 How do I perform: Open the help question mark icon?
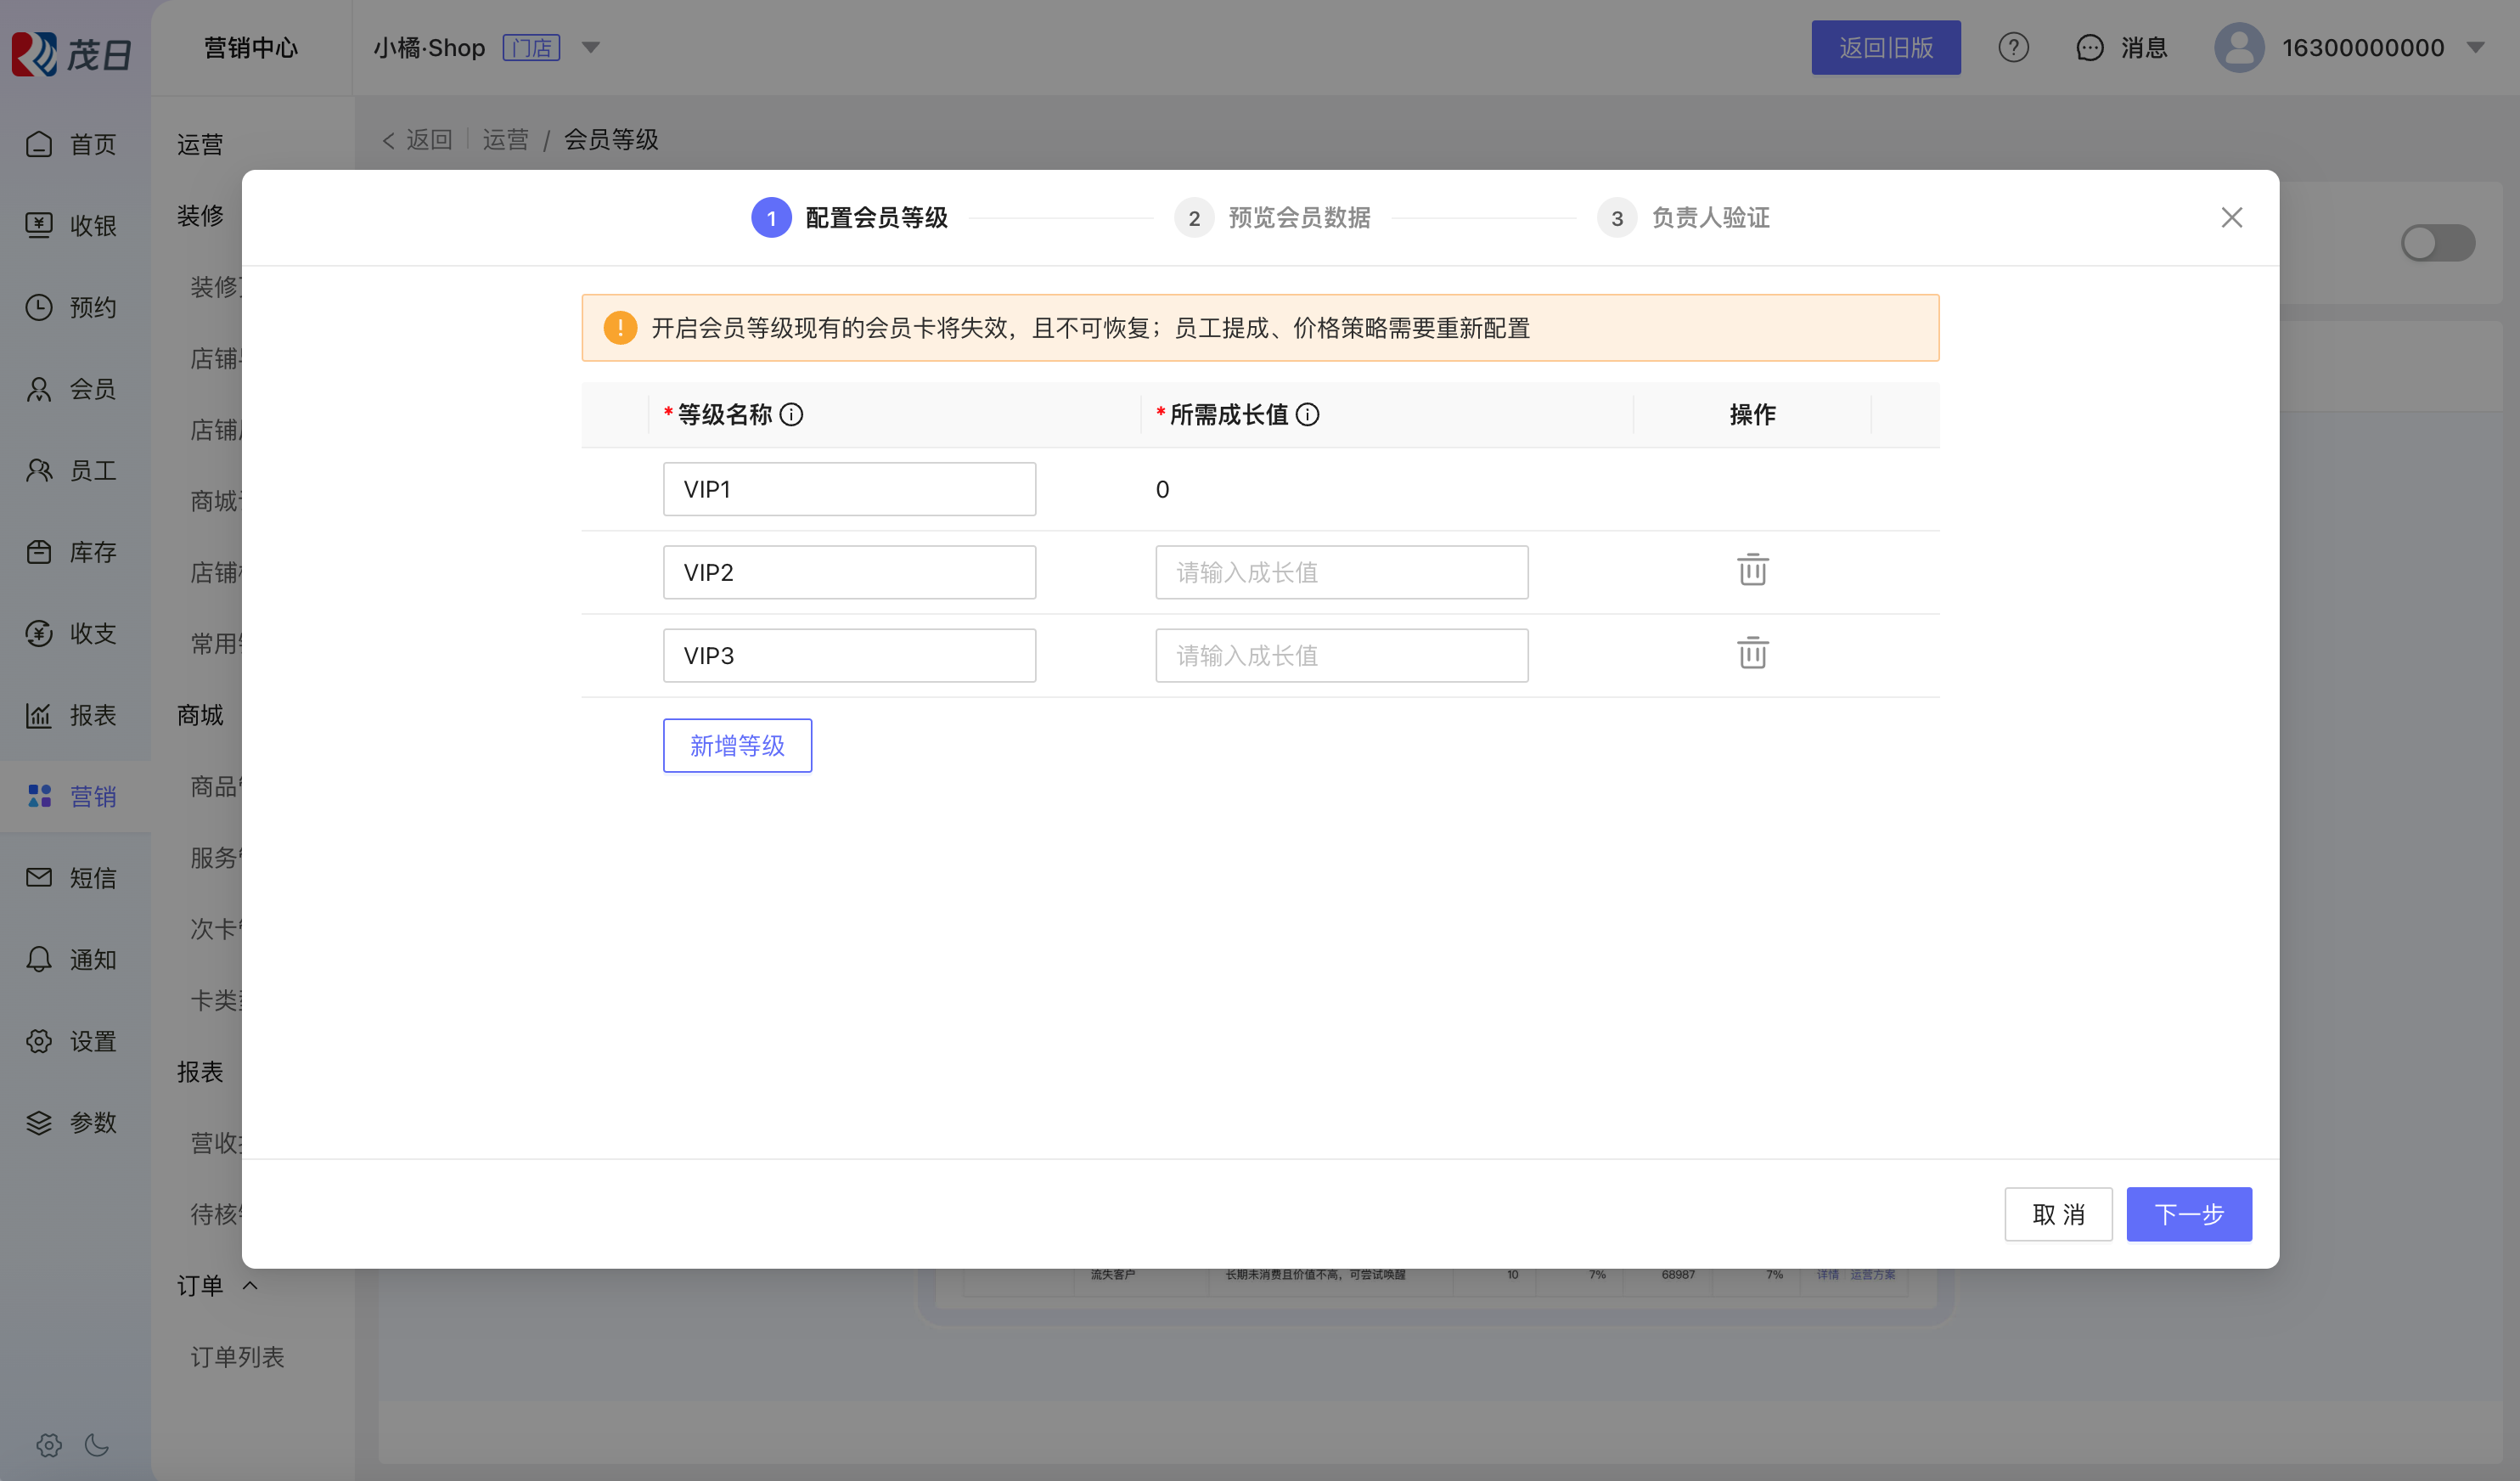[x=2013, y=47]
